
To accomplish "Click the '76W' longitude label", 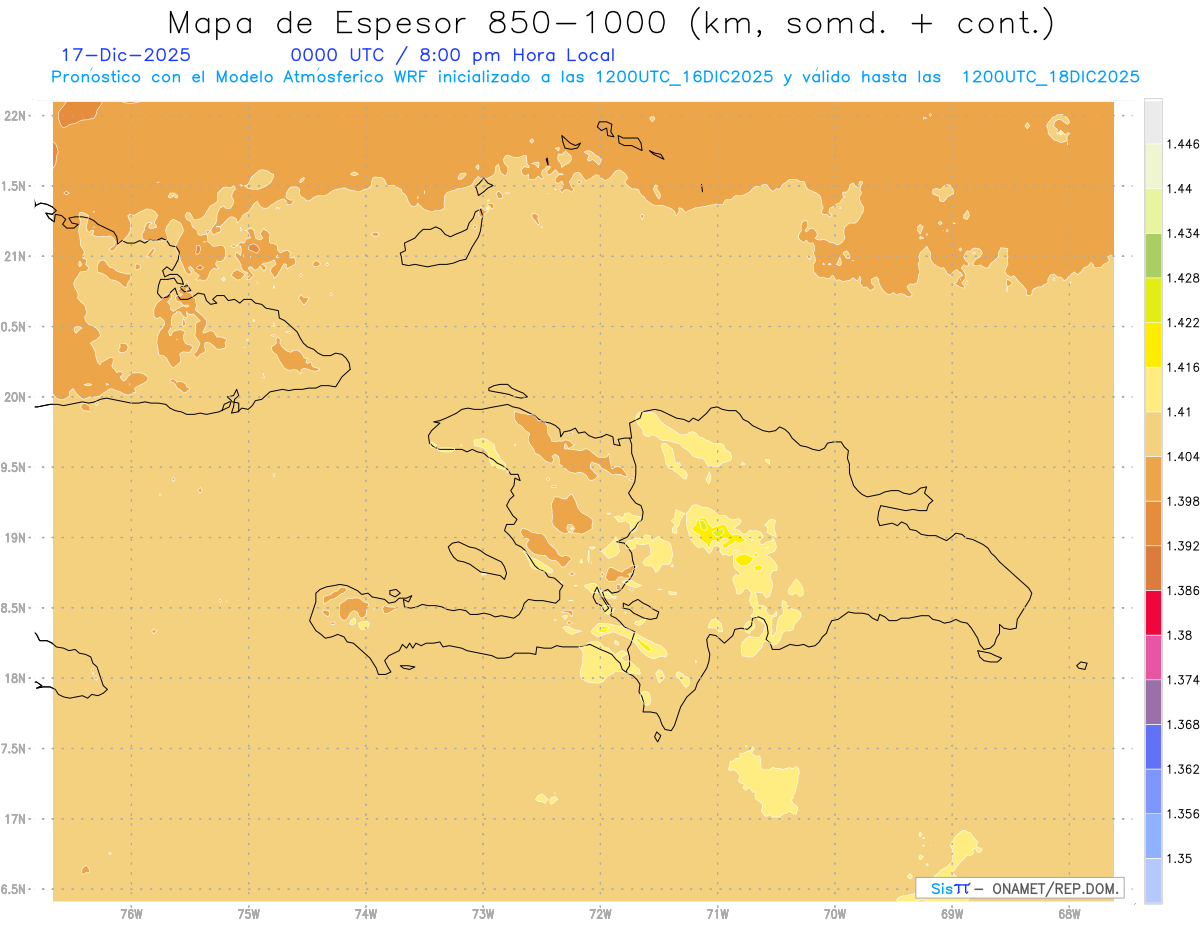I will (131, 914).
